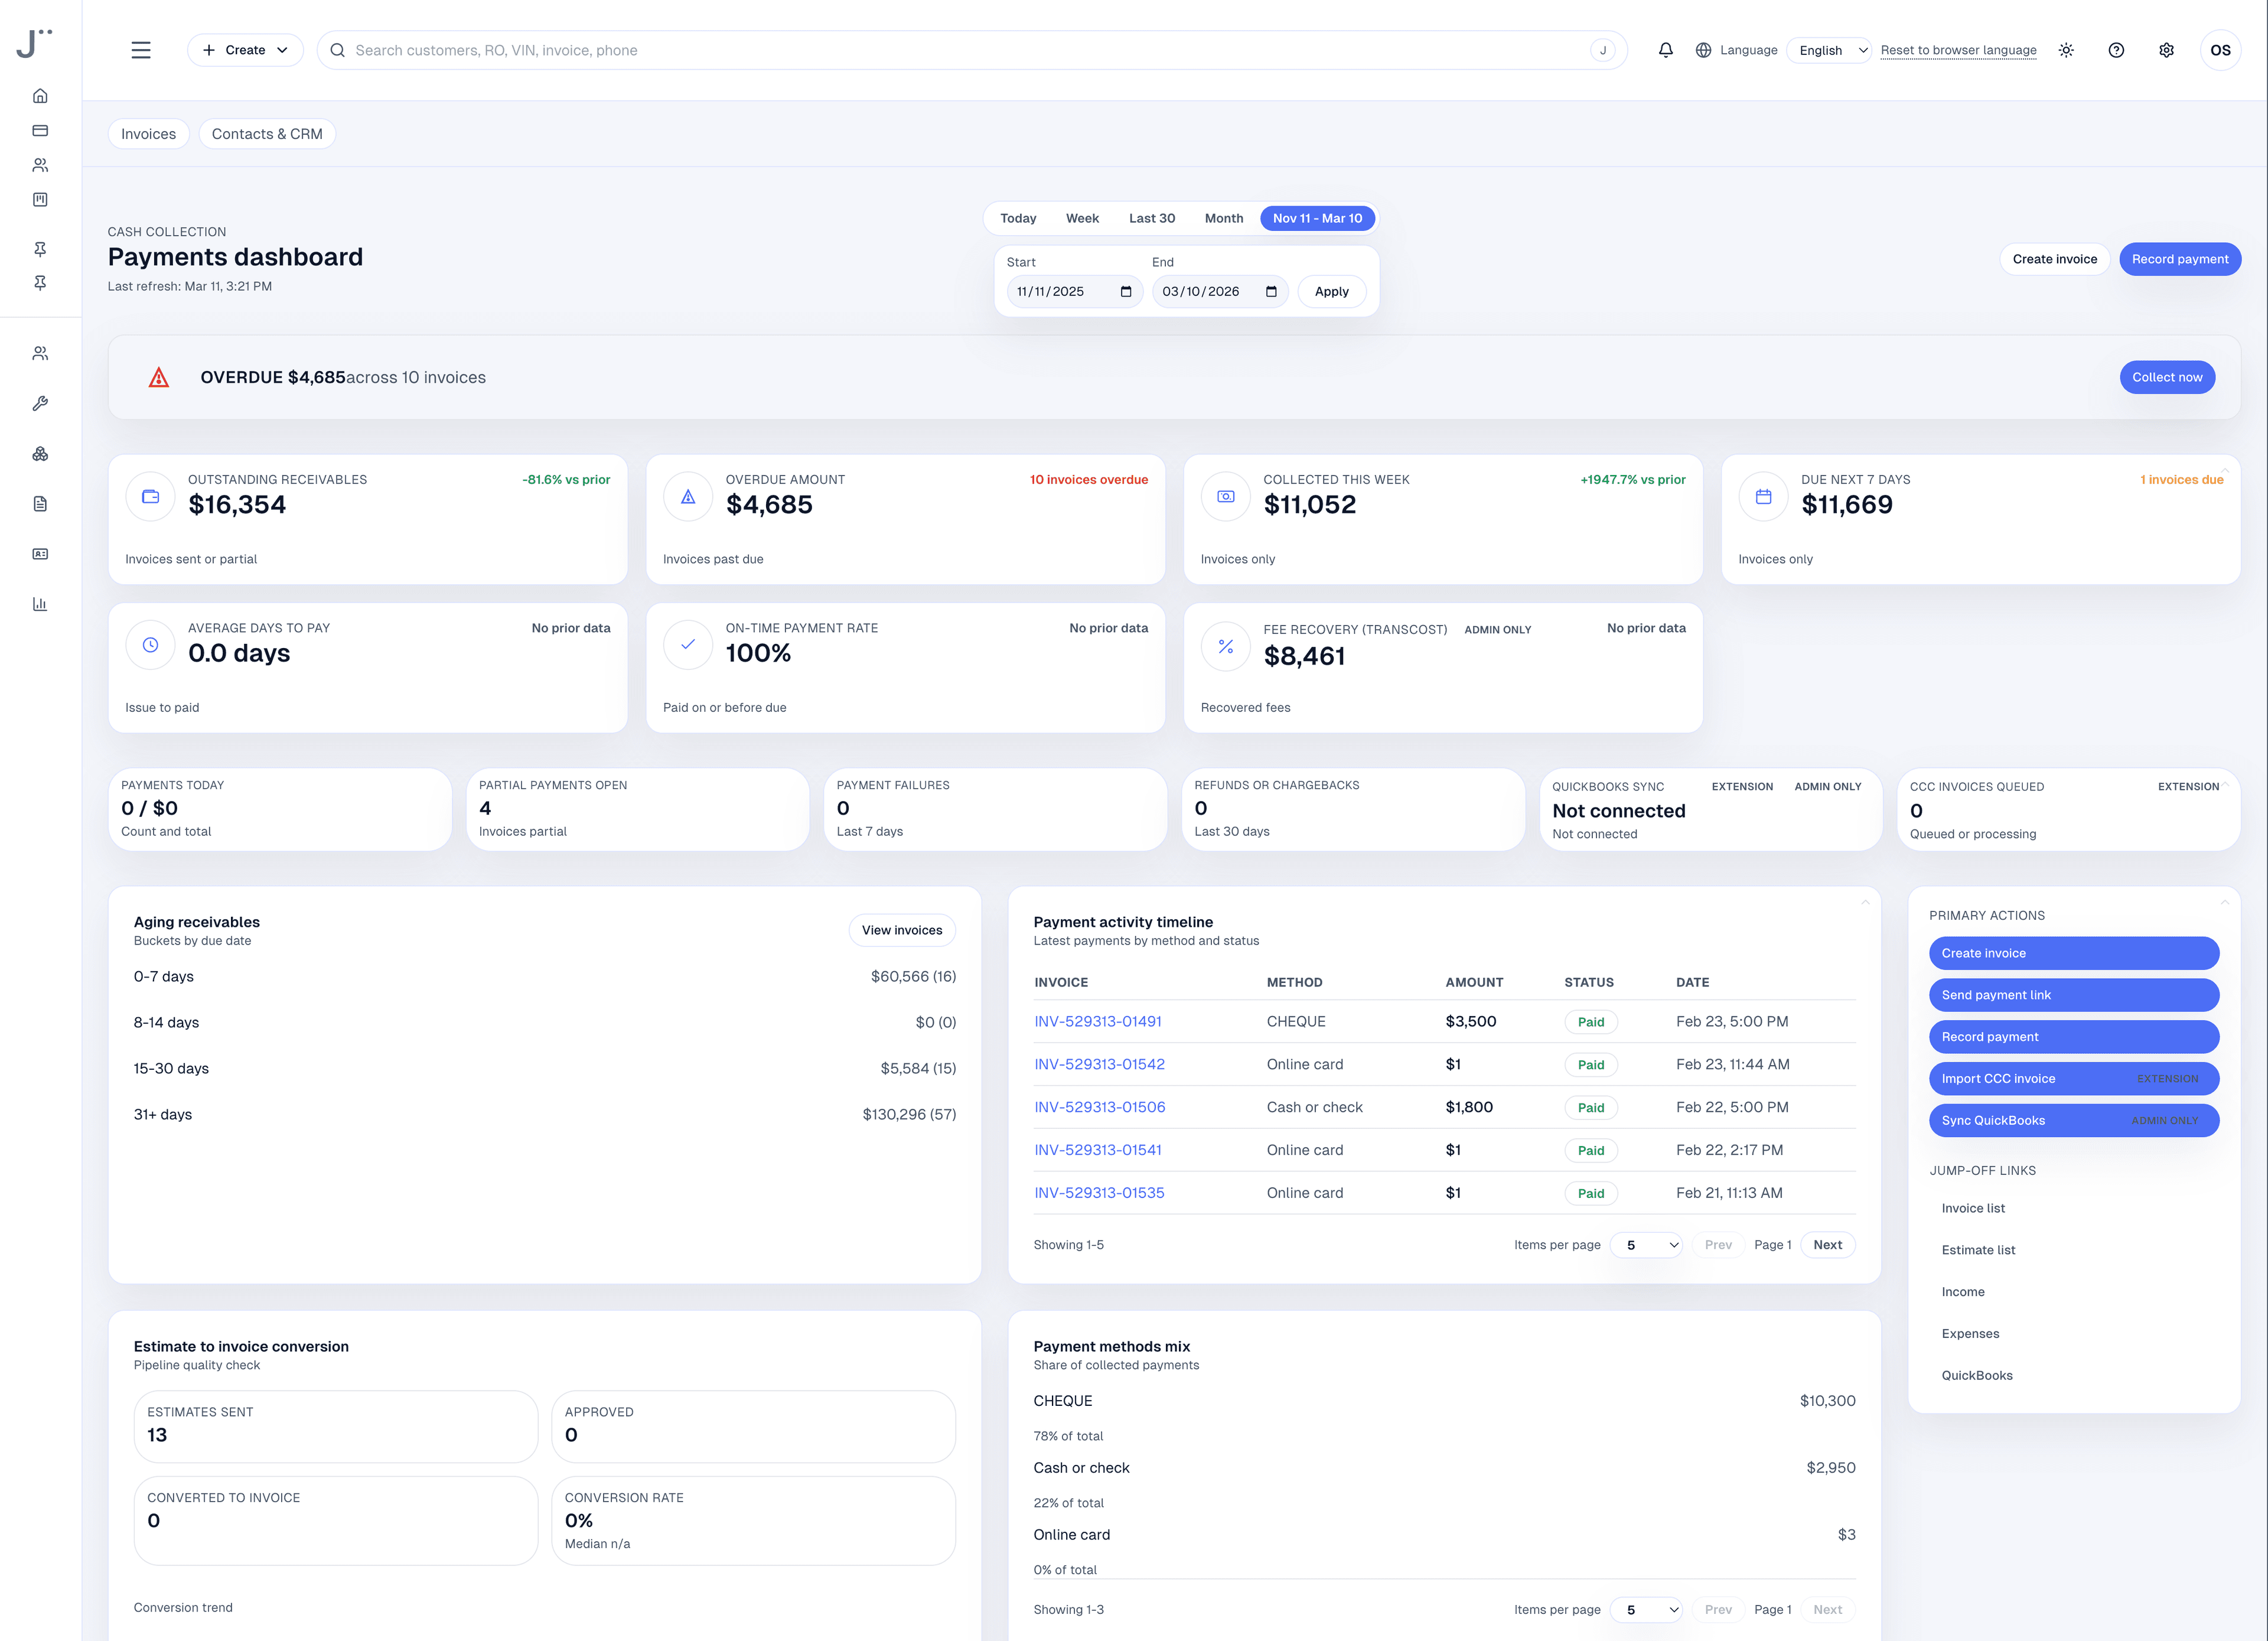Change items per page in payment timeline
The height and width of the screenshot is (1641, 2268).
pos(1646,1245)
